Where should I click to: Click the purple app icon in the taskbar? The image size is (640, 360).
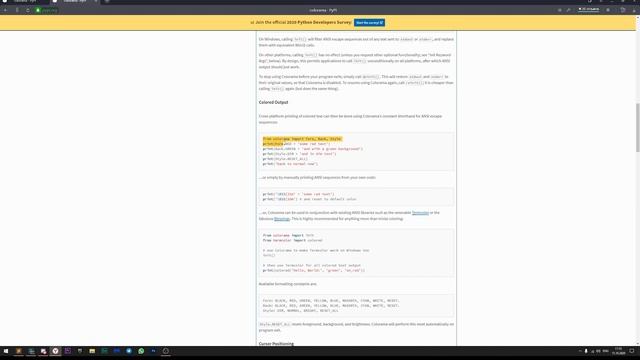click(x=68, y=351)
